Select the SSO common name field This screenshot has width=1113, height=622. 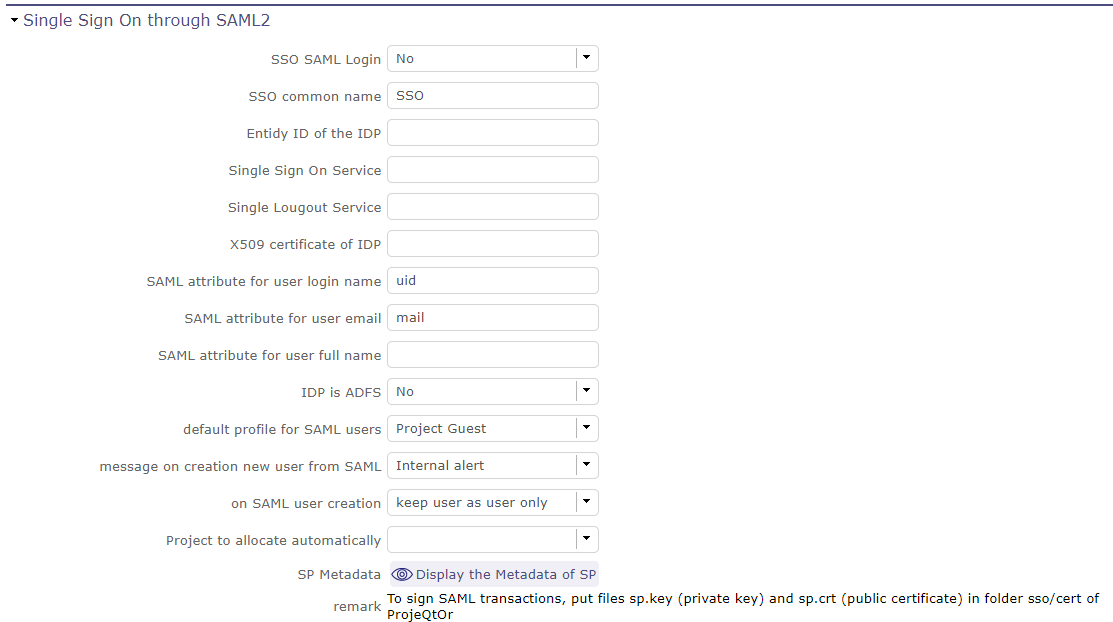coord(492,95)
